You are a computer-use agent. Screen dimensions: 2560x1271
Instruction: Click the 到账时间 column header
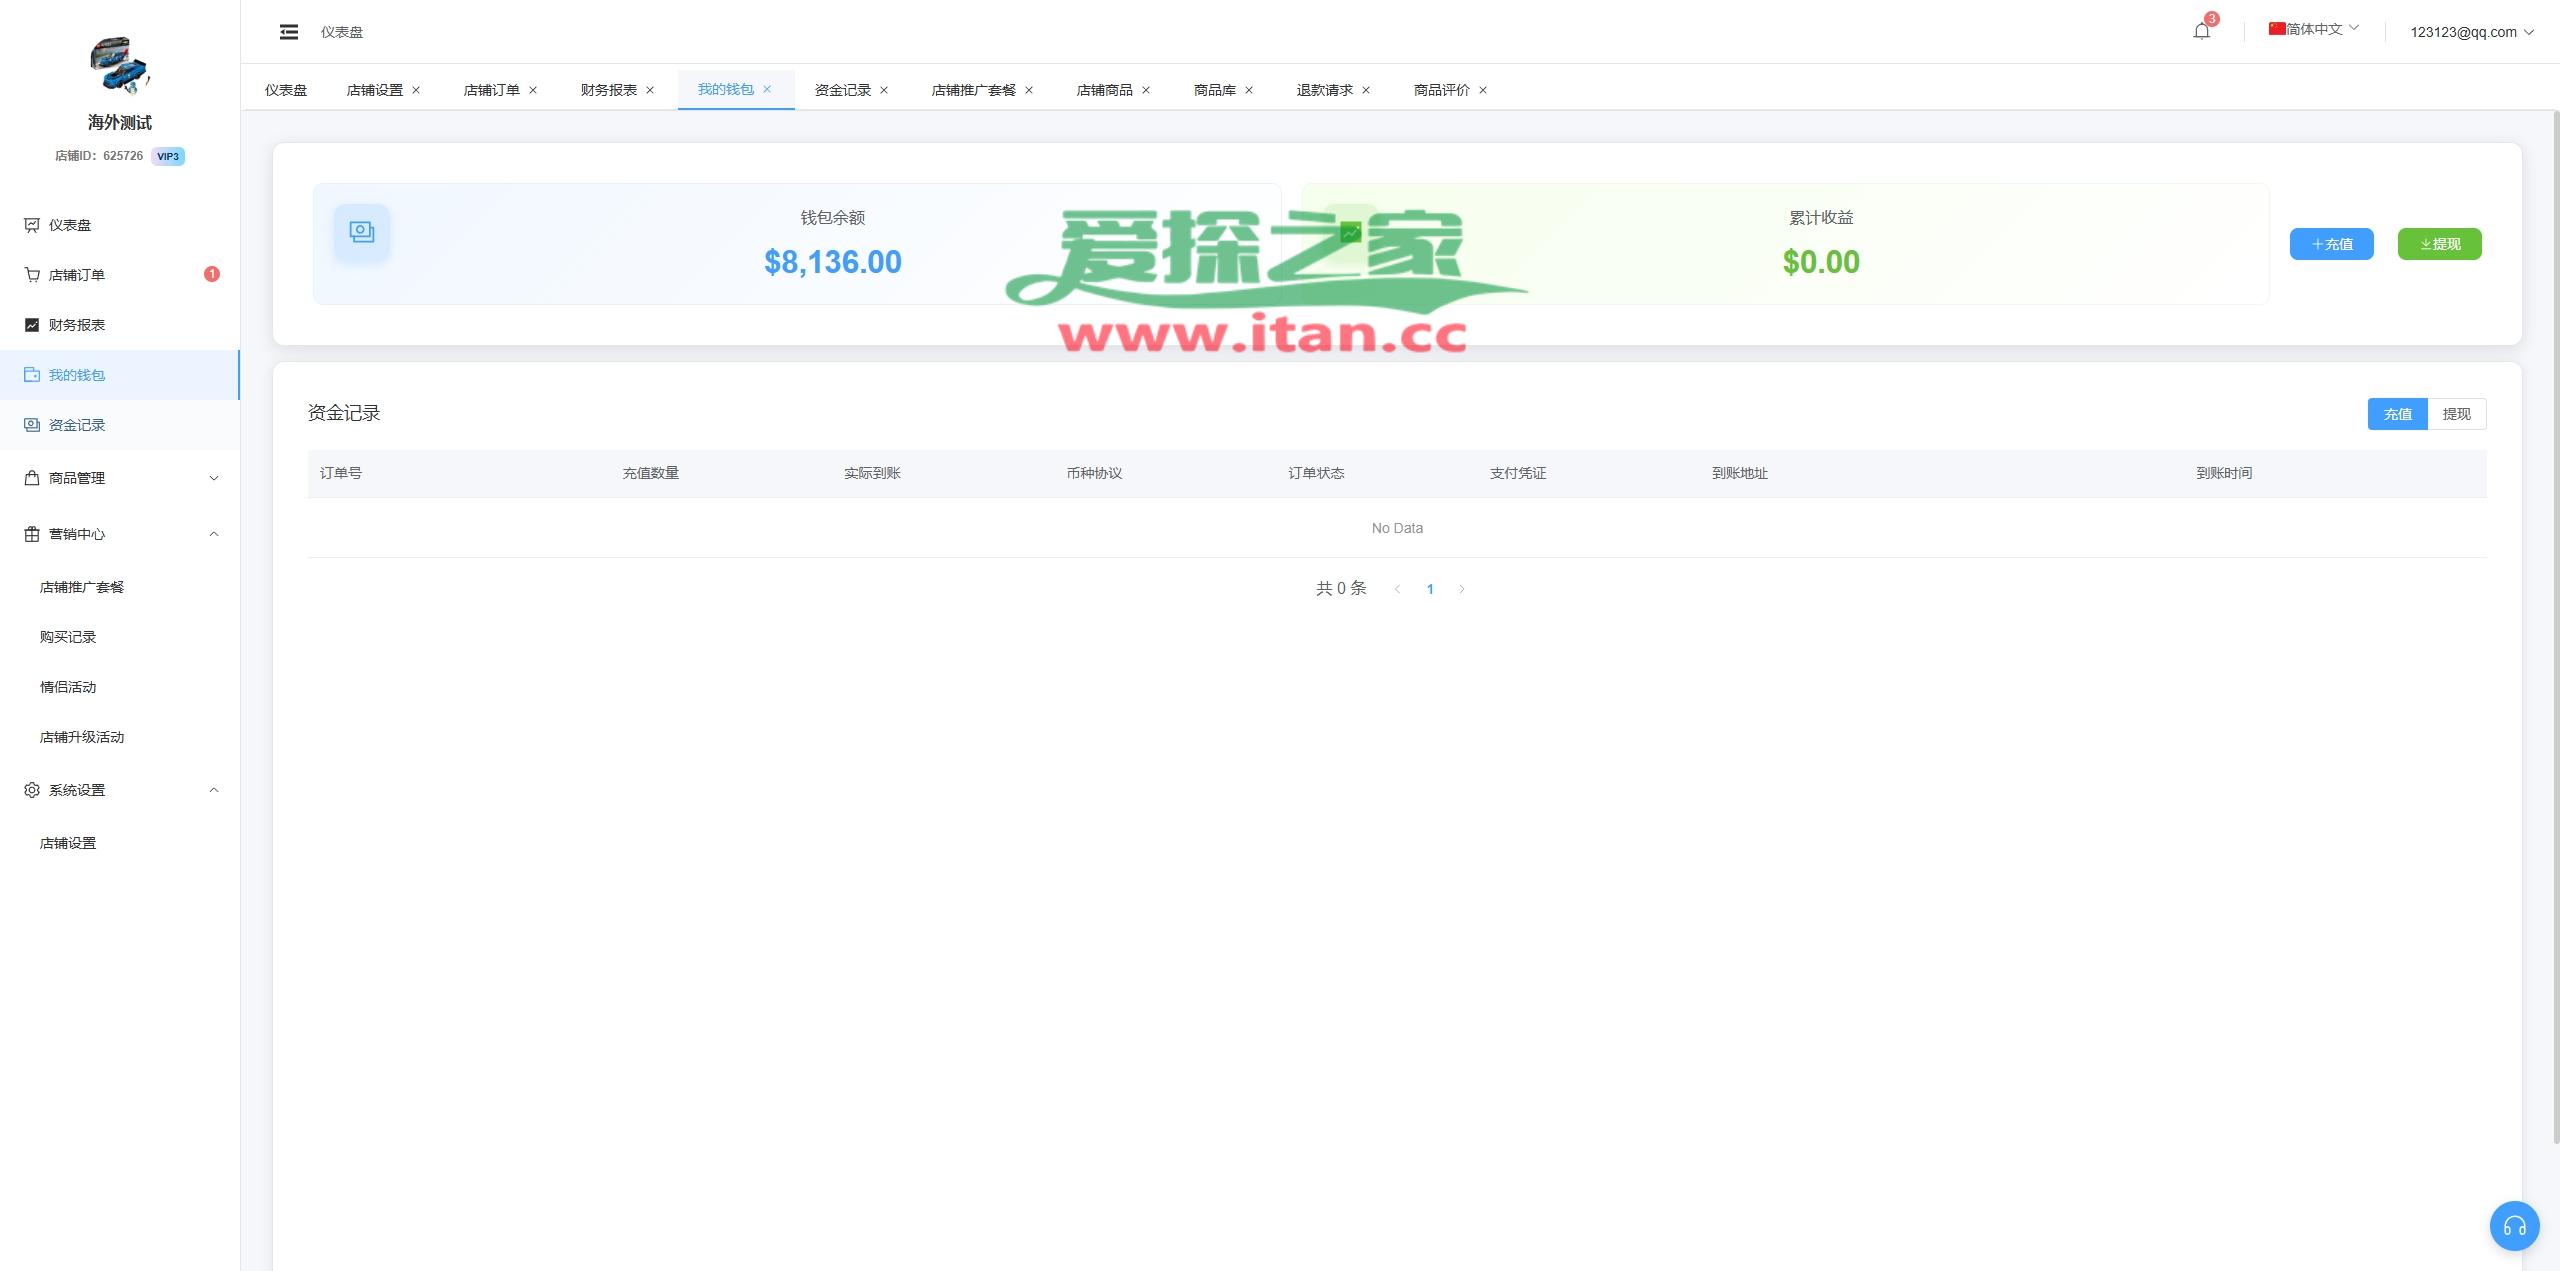click(x=2224, y=473)
